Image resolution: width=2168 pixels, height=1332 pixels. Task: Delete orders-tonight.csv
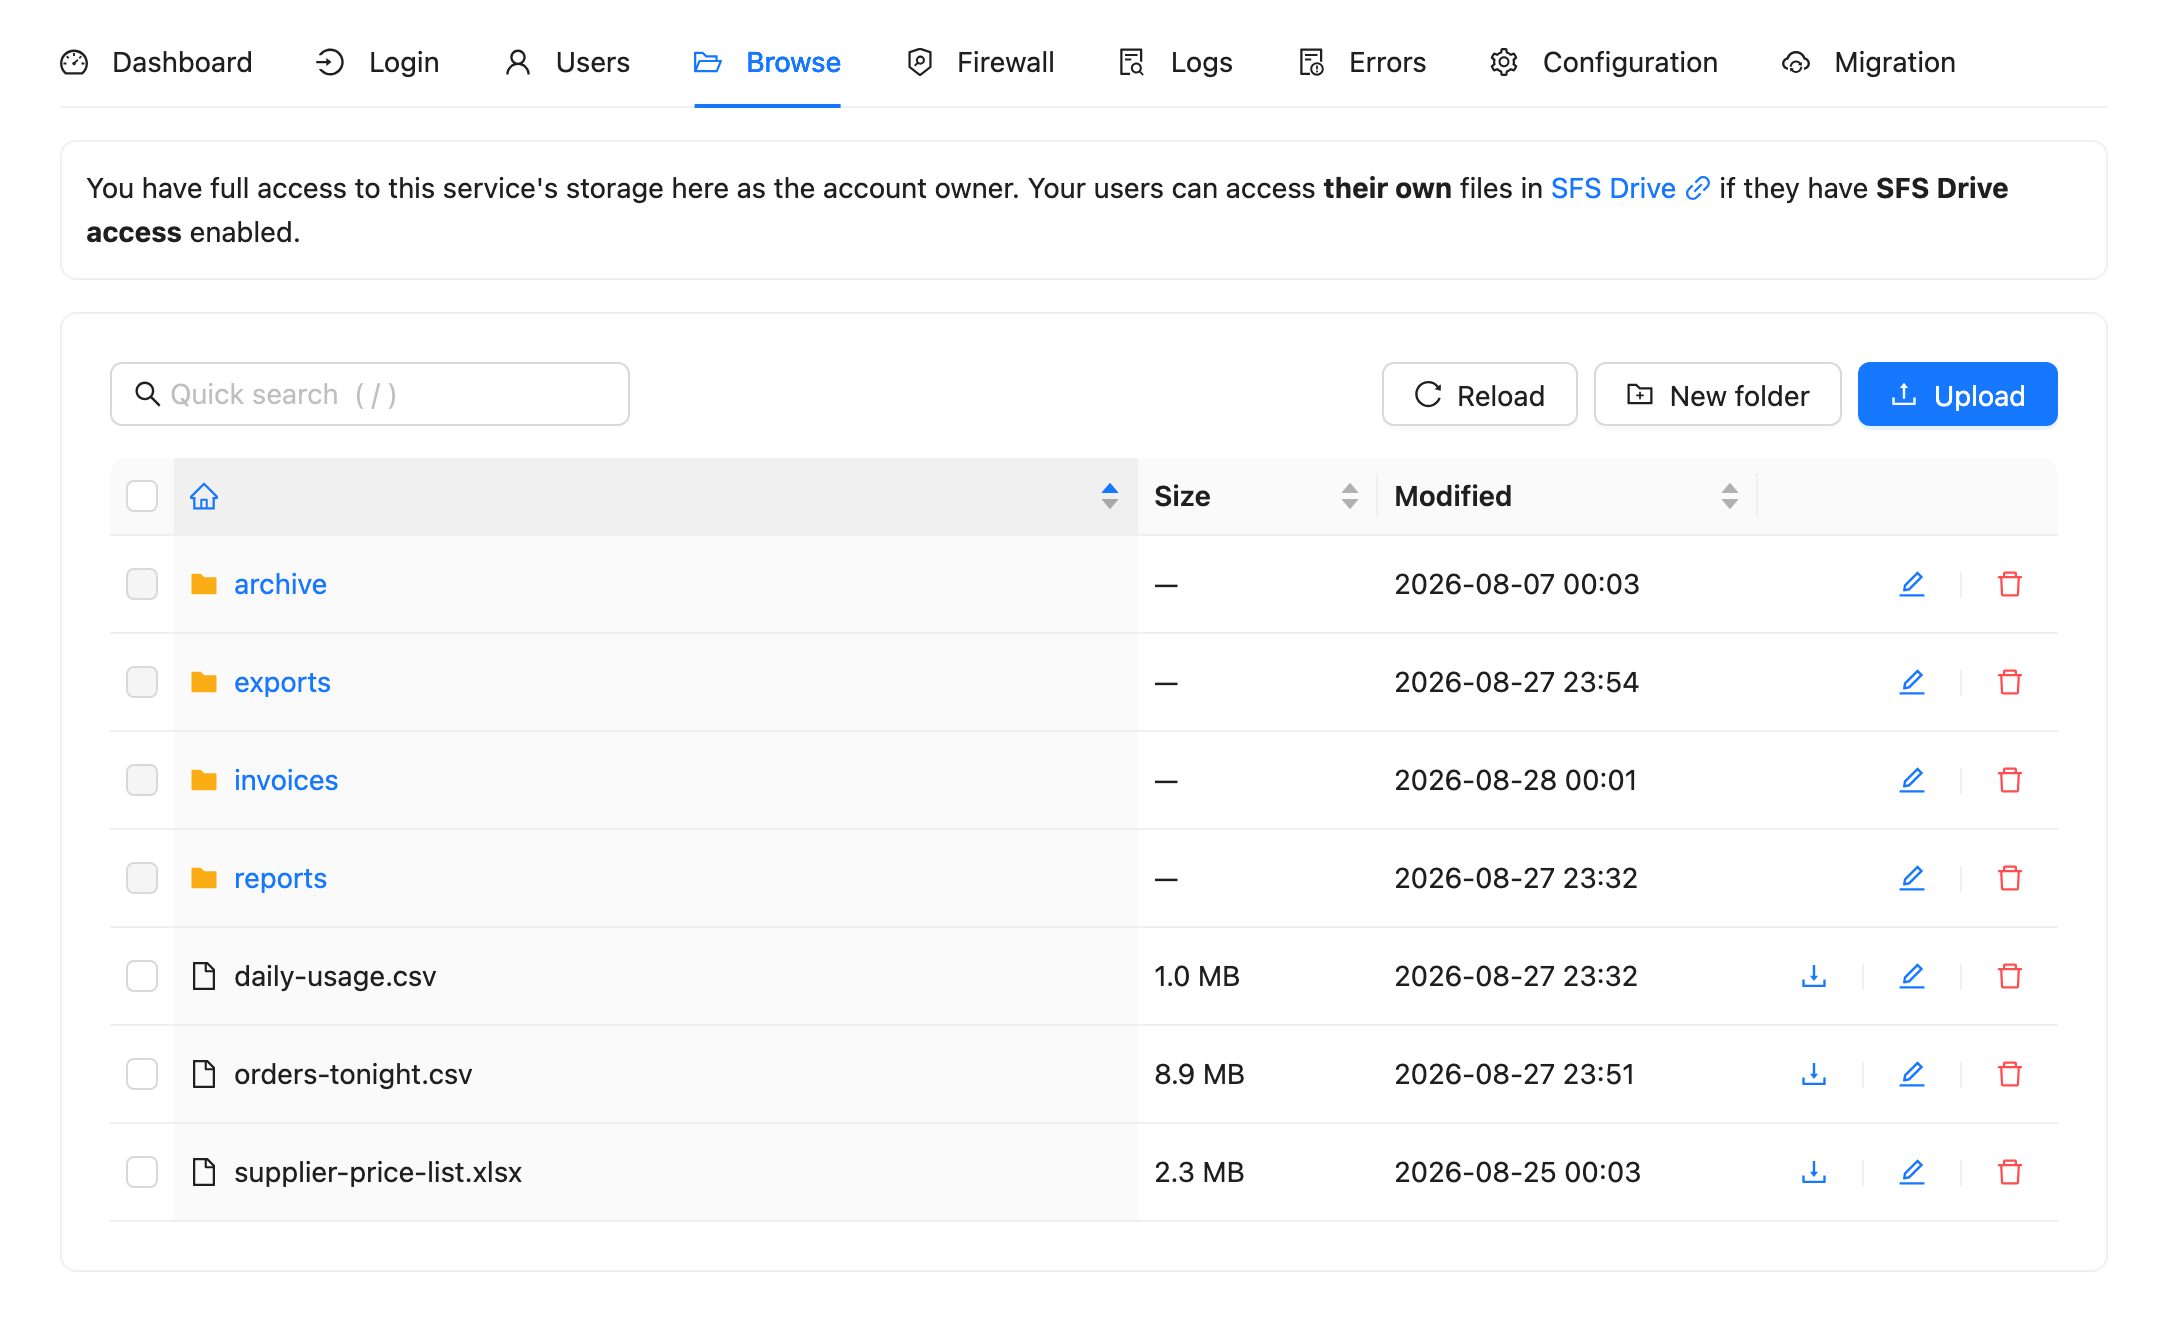tap(2010, 1074)
